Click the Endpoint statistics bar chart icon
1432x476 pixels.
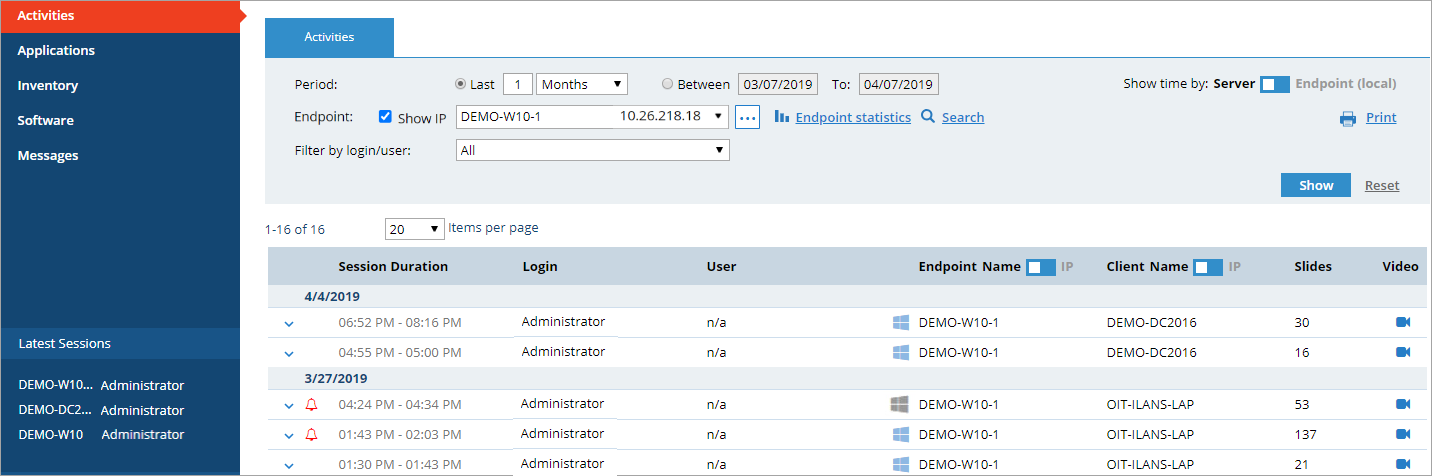click(782, 117)
